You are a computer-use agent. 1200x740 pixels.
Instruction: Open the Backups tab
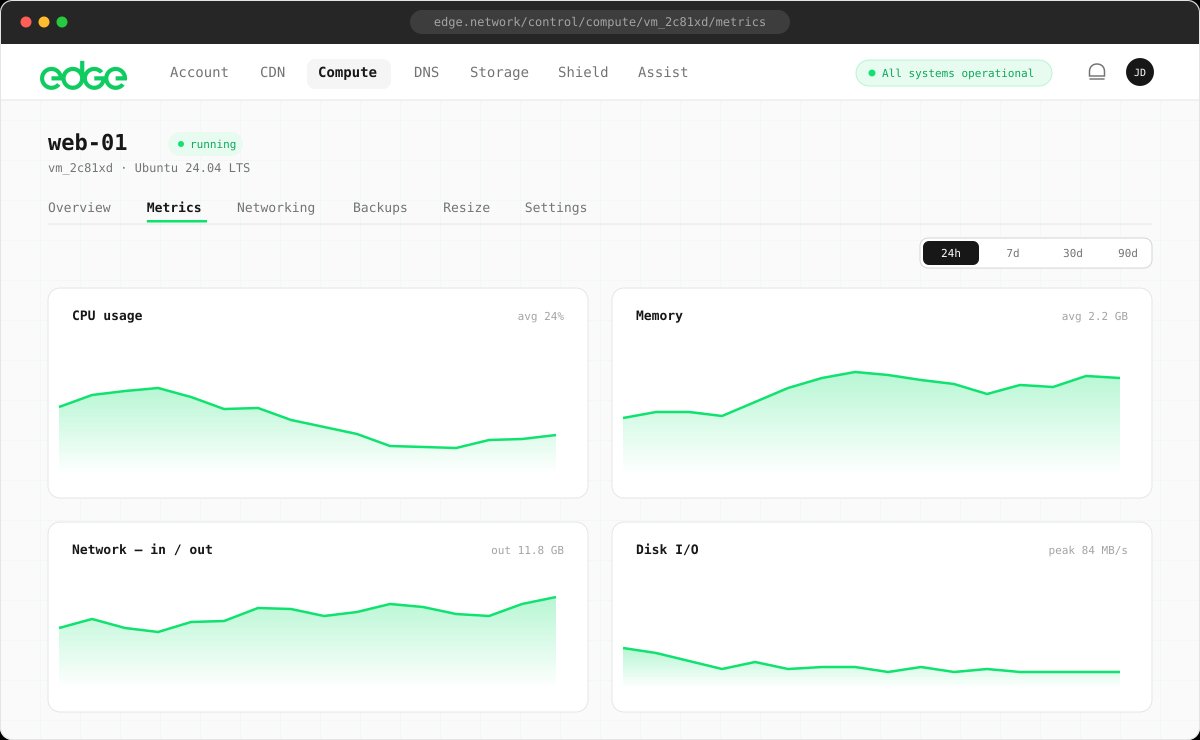click(x=380, y=208)
